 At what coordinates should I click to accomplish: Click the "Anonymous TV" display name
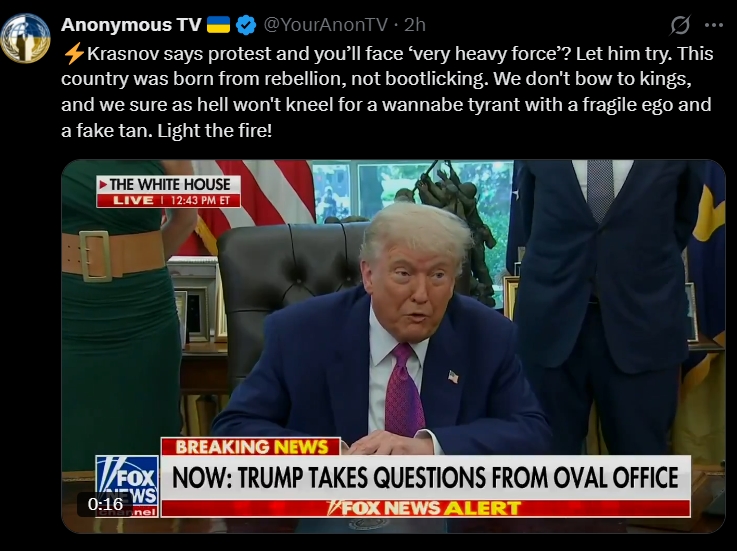pos(131,24)
